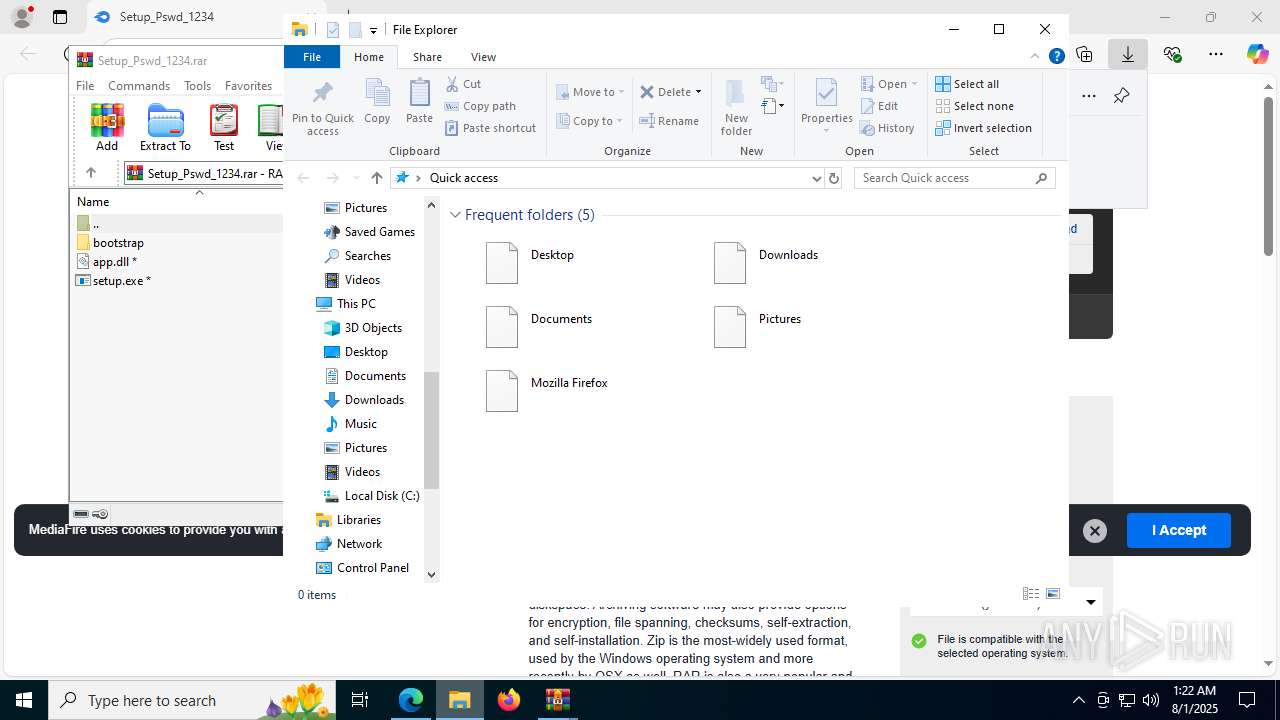1280x720 pixels.
Task: Click Invert selection in the ribbon
Action: (983, 128)
